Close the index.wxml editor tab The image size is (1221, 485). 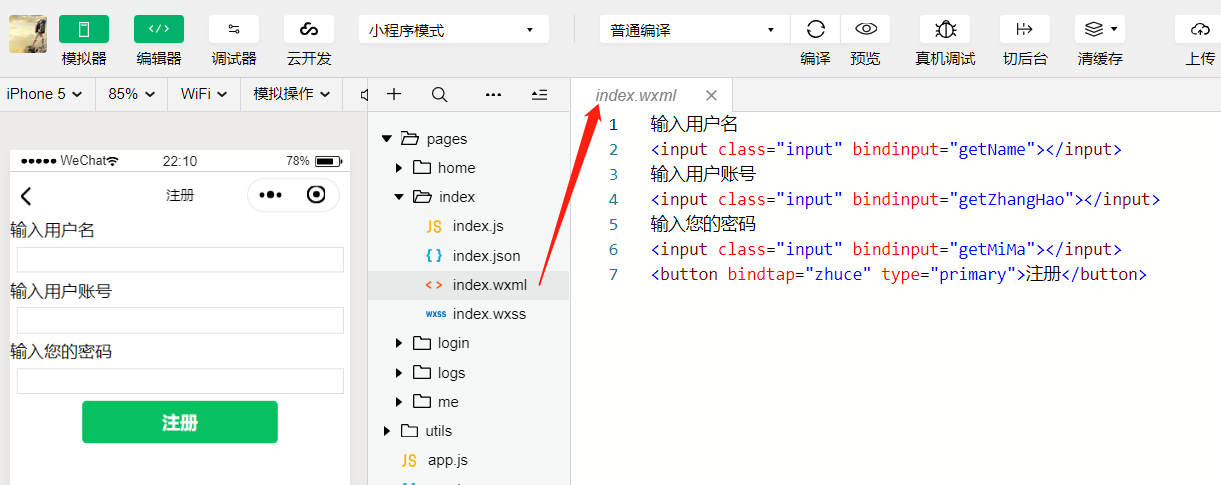click(x=711, y=96)
